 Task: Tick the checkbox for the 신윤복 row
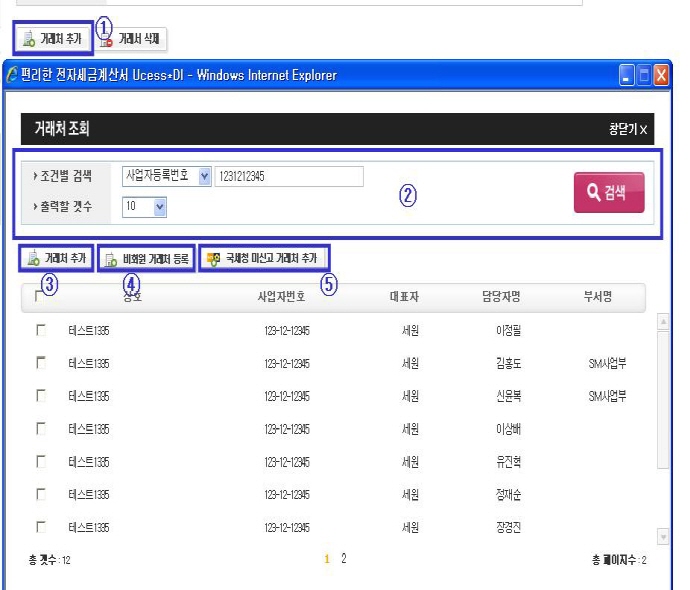(x=41, y=396)
